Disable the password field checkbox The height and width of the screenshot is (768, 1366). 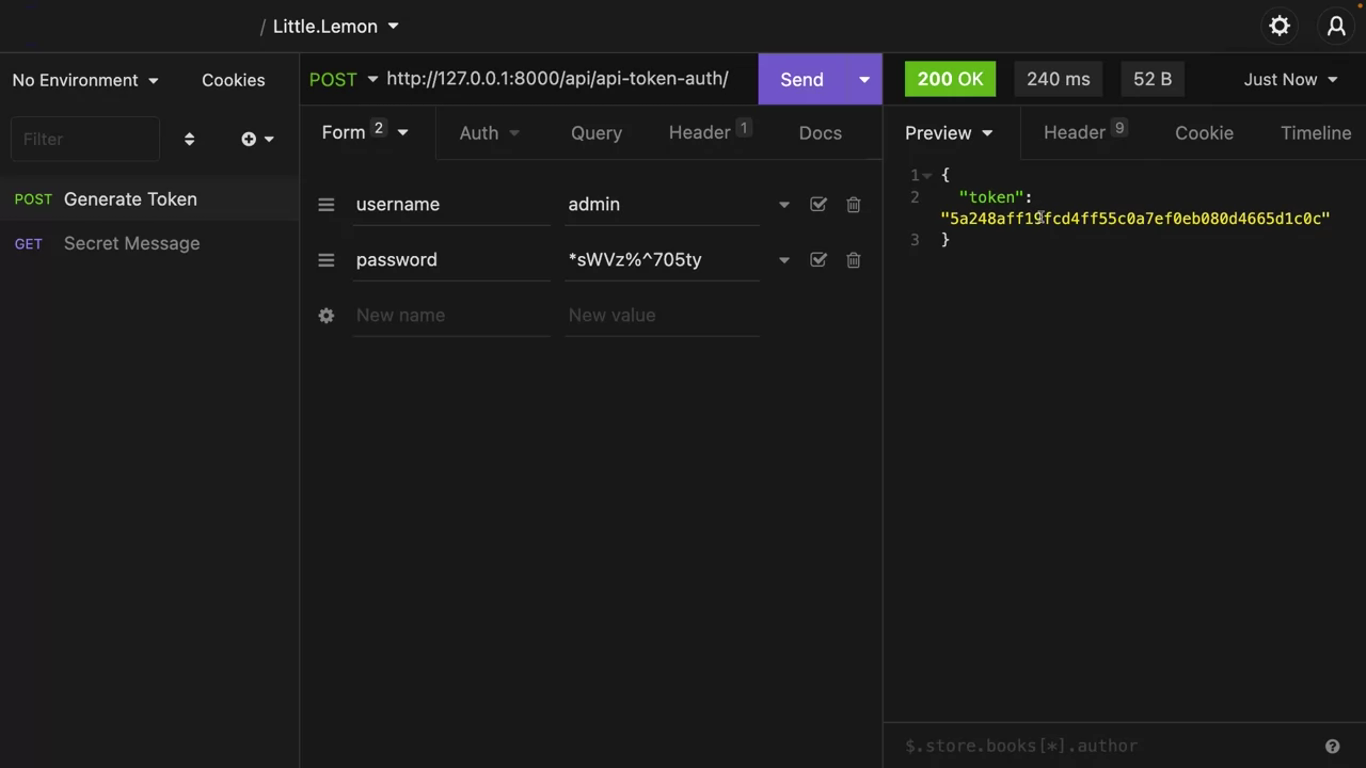(x=818, y=260)
